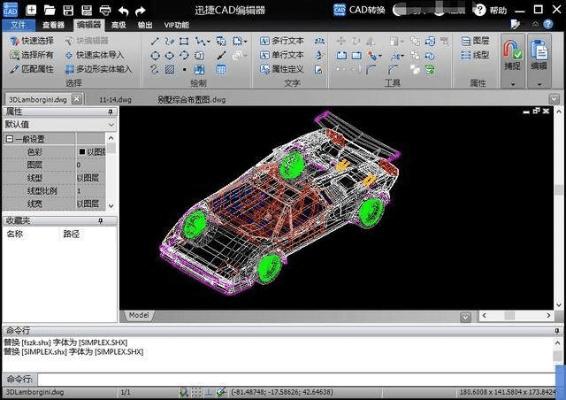Screen dimensions: 566x400
Task: Click the command line input field
Action: (296, 379)
